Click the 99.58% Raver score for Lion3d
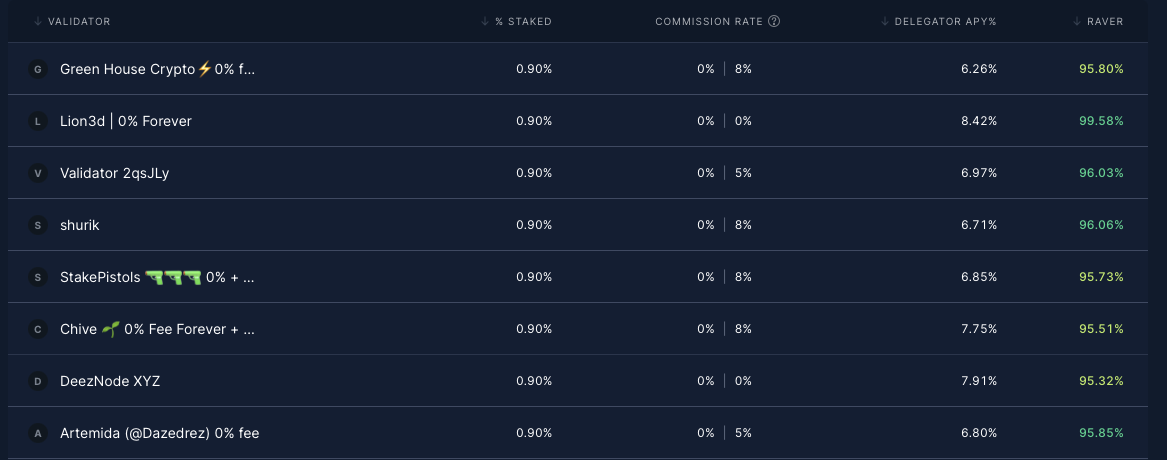The image size is (1167, 460). 1102,121
